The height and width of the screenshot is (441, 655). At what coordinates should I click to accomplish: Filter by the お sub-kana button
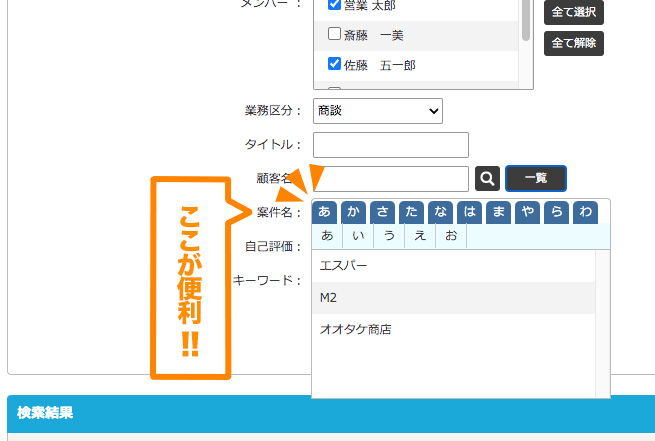[451, 236]
